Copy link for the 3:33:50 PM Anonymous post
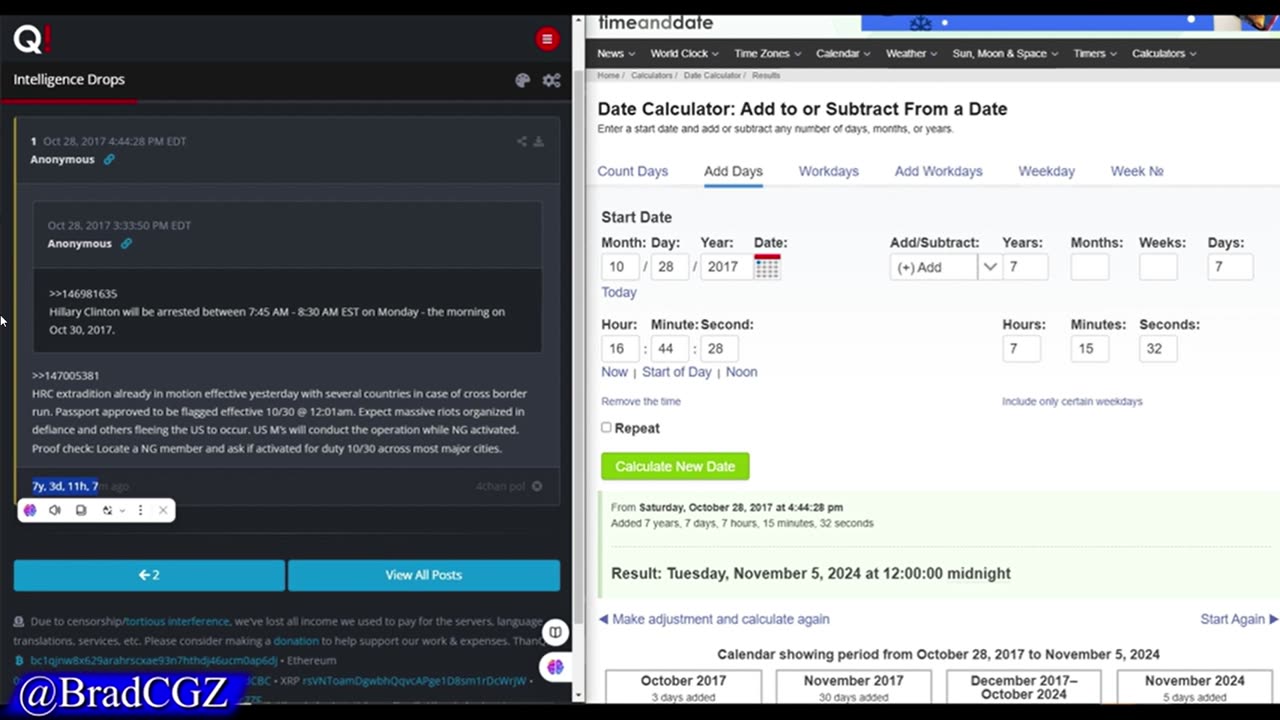The image size is (1280, 720). click(126, 243)
